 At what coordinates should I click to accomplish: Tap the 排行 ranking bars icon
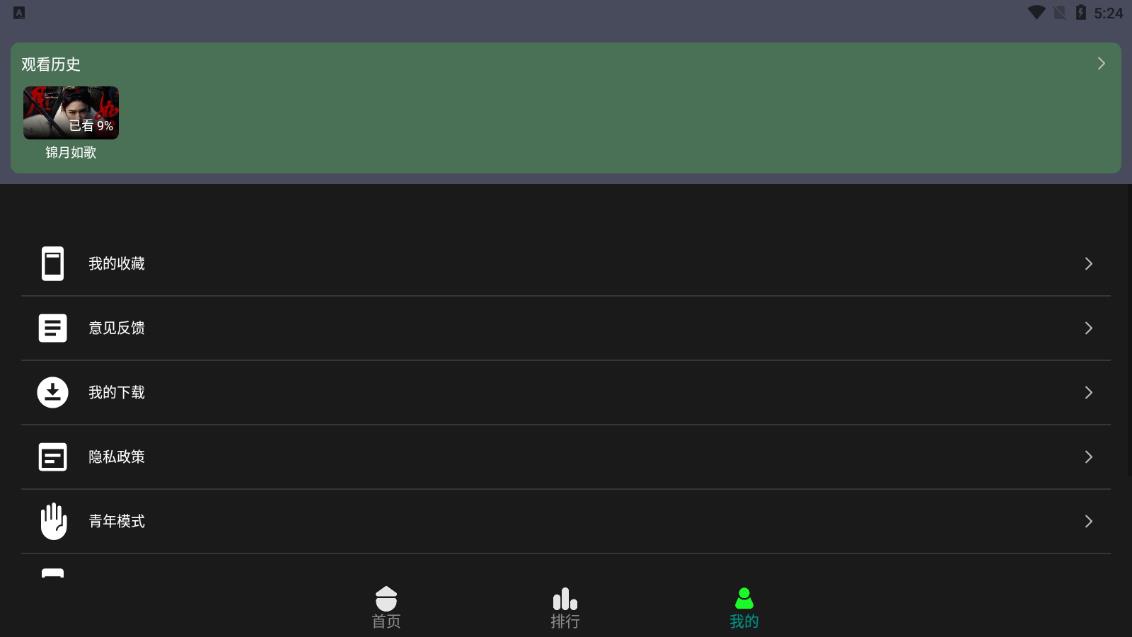(x=565, y=599)
